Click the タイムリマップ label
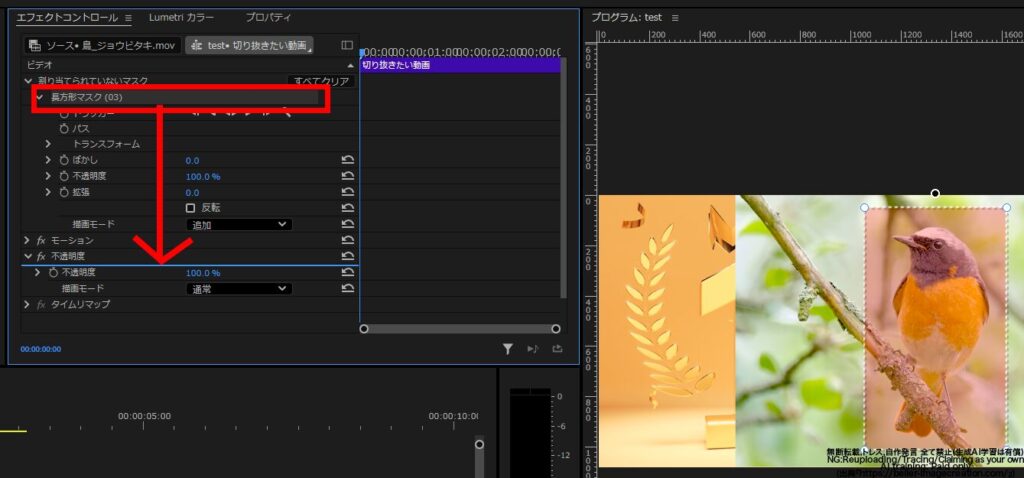The width and height of the screenshot is (1024, 478). 81,304
